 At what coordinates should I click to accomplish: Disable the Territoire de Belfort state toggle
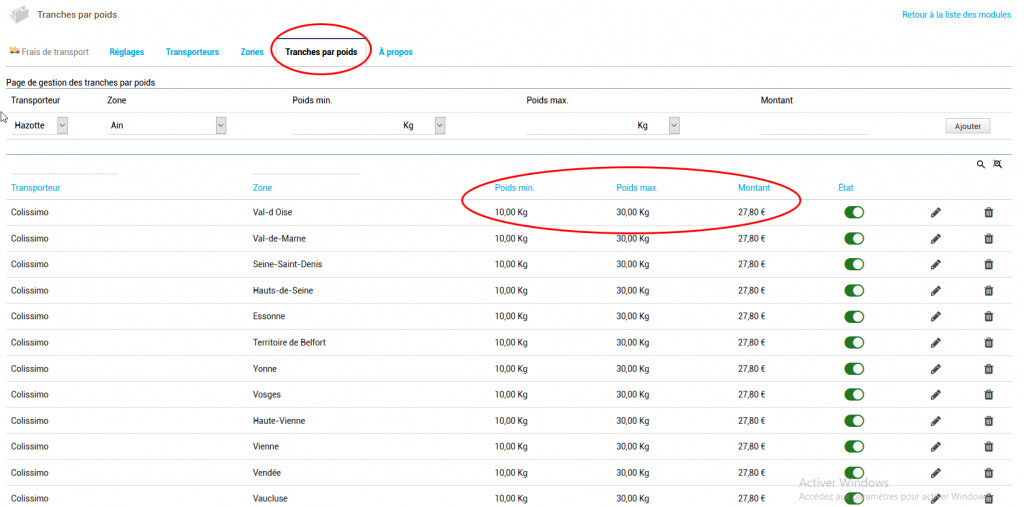[x=854, y=342]
